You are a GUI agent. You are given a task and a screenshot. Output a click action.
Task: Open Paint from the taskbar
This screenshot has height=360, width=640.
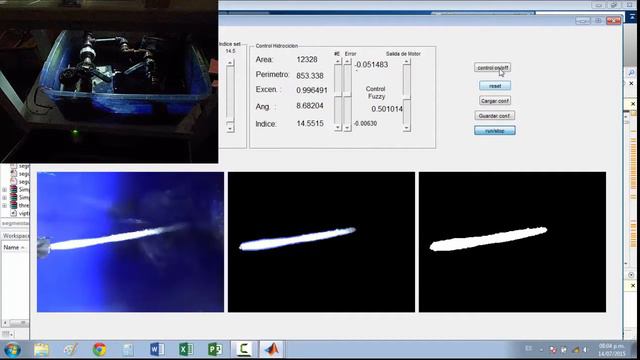[x=71, y=350]
